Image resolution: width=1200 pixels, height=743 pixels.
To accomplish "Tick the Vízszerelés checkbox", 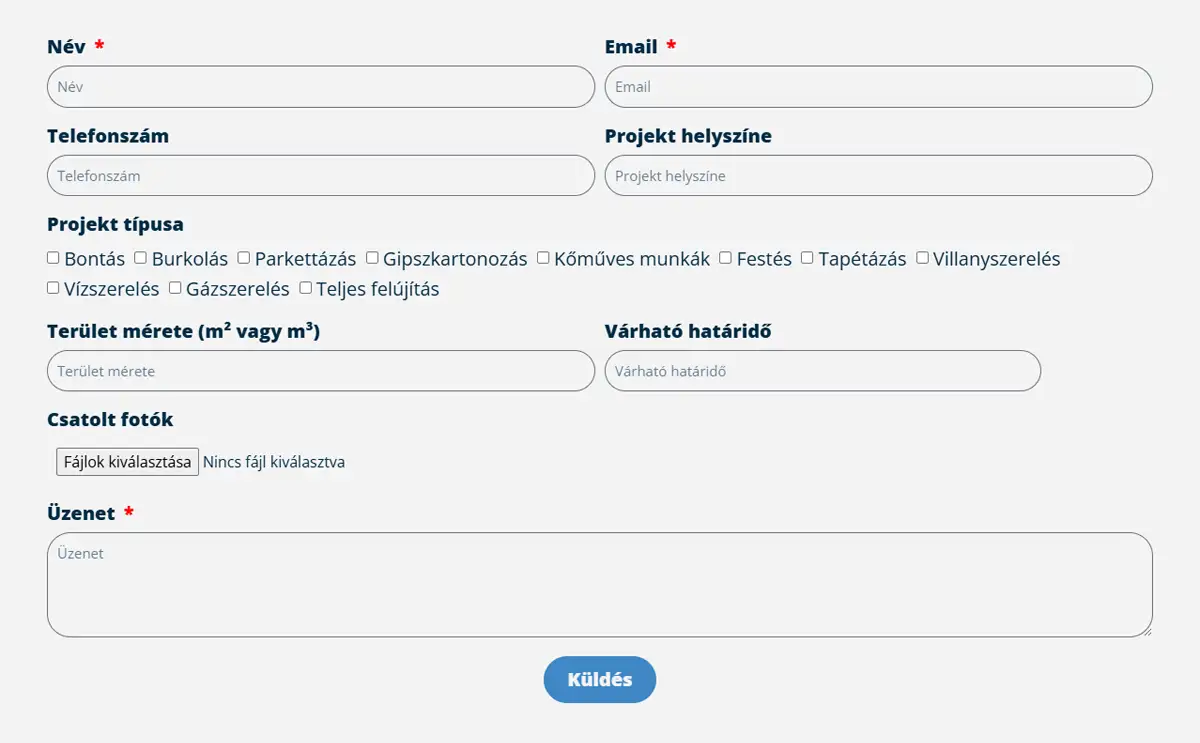I will tap(53, 288).
